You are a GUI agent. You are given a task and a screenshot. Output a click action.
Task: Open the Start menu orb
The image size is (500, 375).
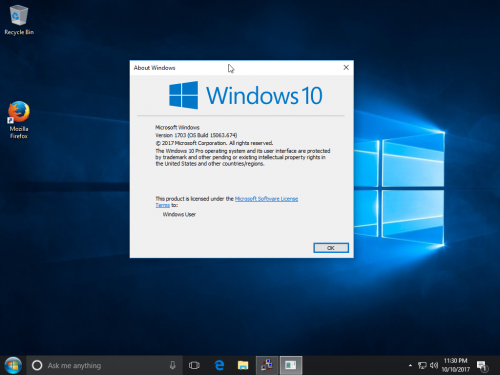tap(13, 365)
